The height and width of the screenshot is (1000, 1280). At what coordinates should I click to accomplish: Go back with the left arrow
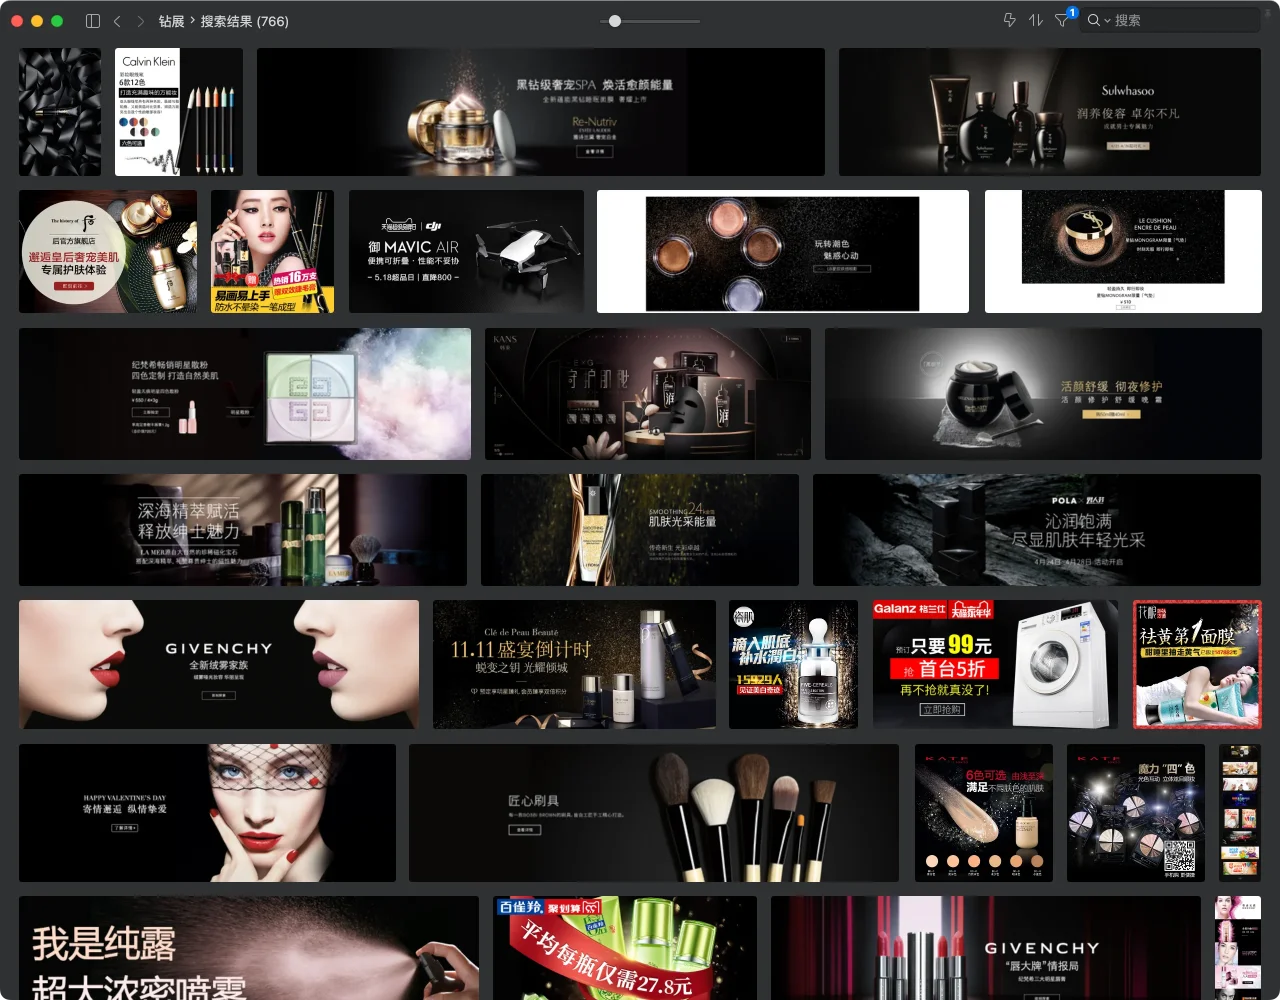pos(117,21)
